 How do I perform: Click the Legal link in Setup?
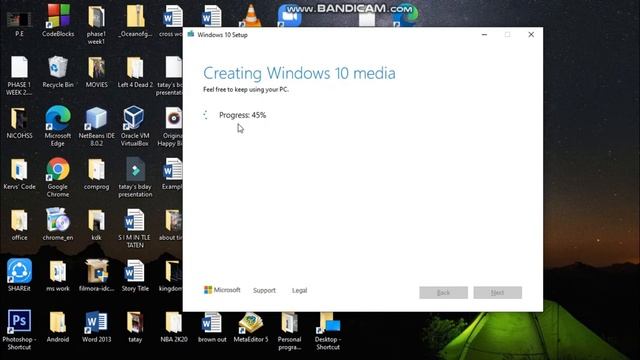pyautogui.click(x=299, y=290)
